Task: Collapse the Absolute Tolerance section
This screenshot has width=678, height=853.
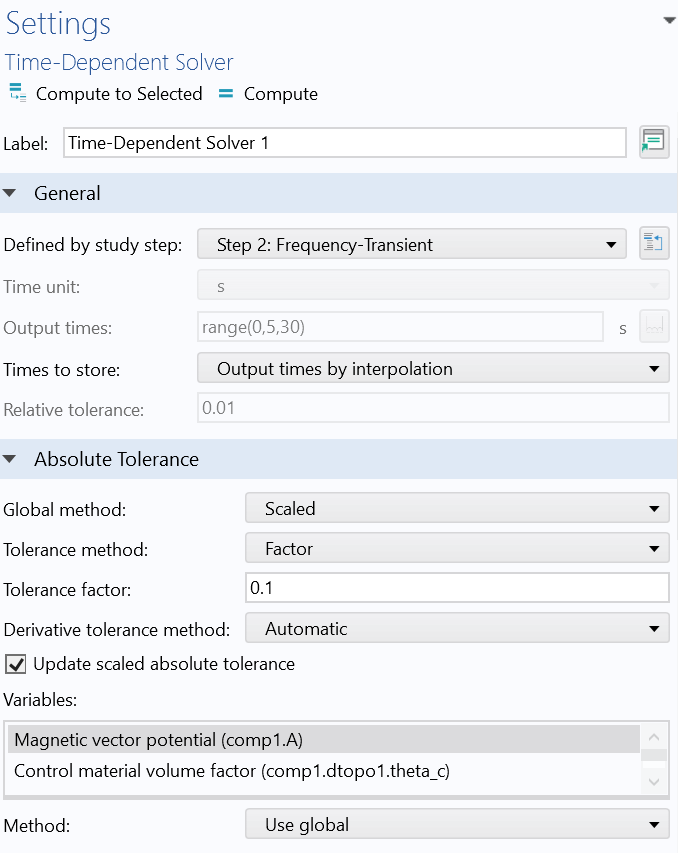Action: click(x=10, y=460)
